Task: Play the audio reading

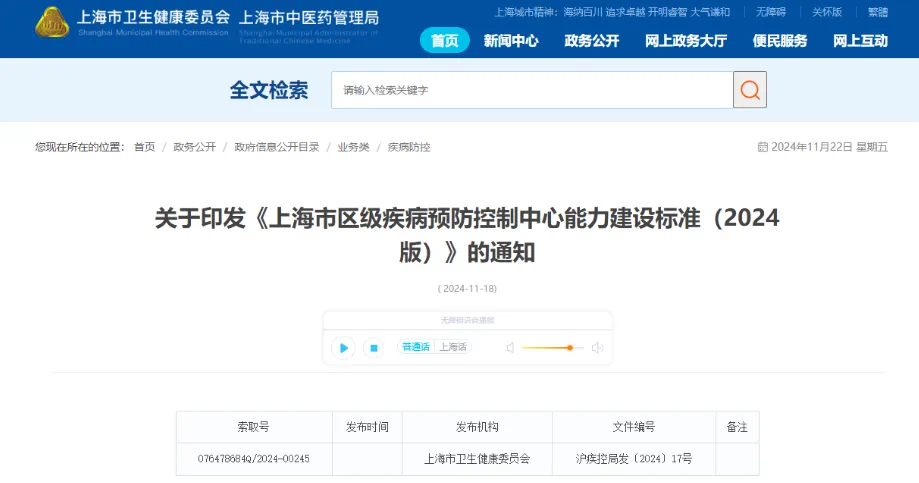Action: click(x=343, y=348)
